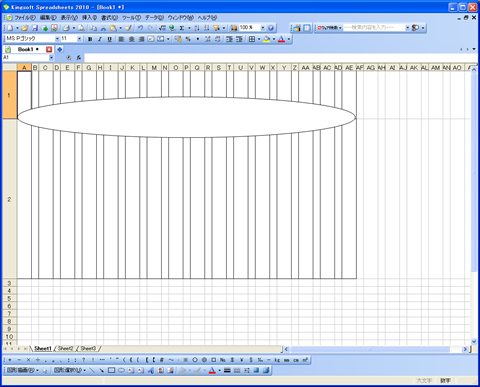This screenshot has width=480, height=387.
Task: Click the Print icon
Action: click(66, 28)
